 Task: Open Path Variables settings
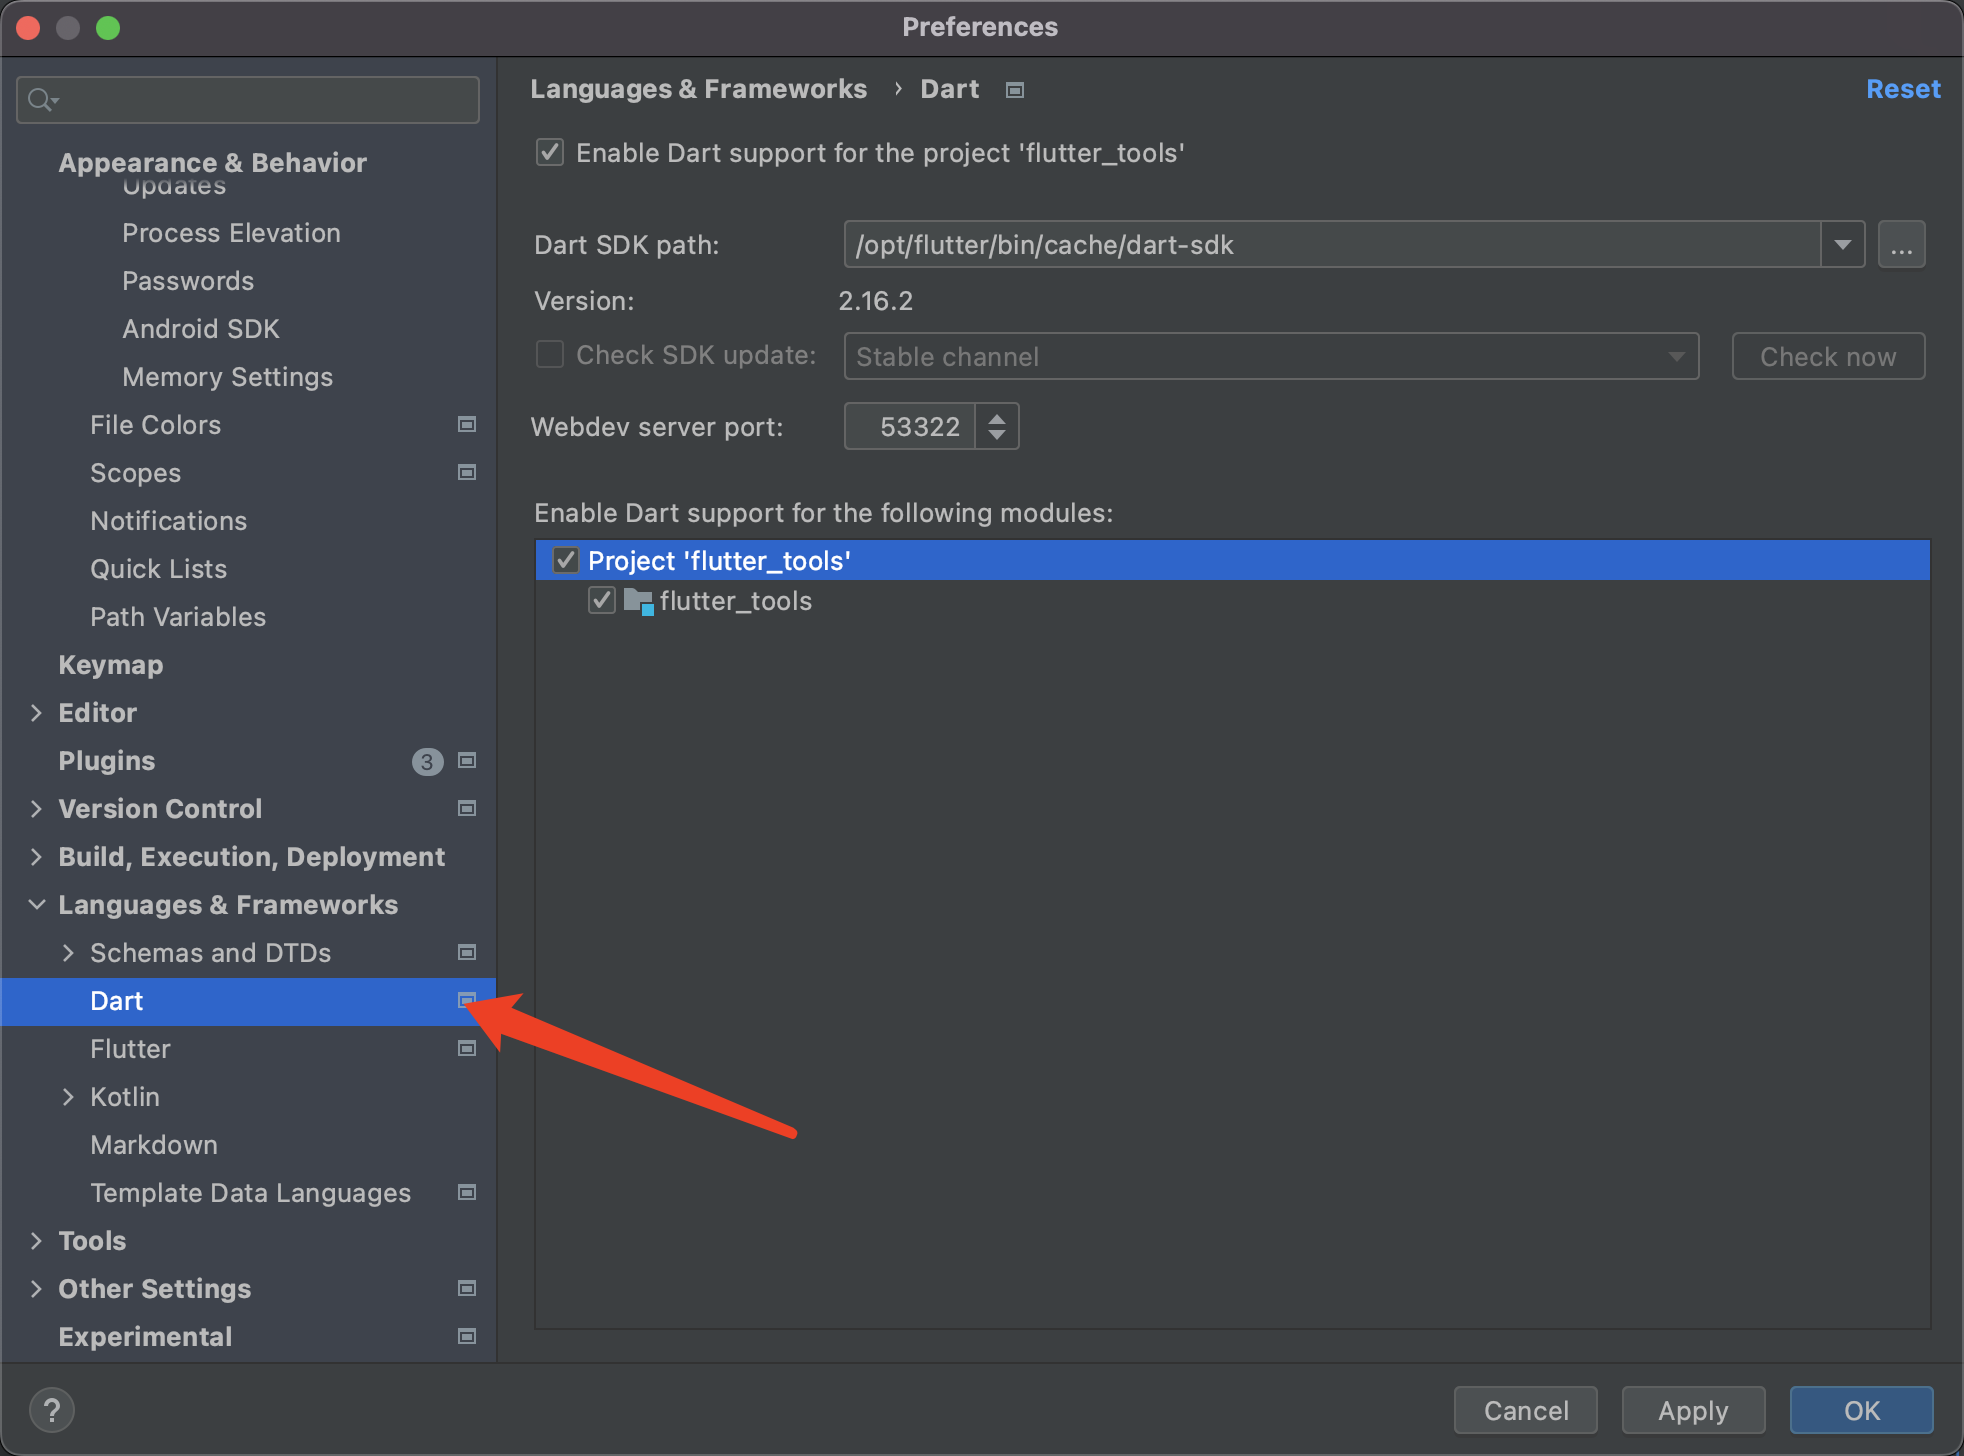[178, 617]
